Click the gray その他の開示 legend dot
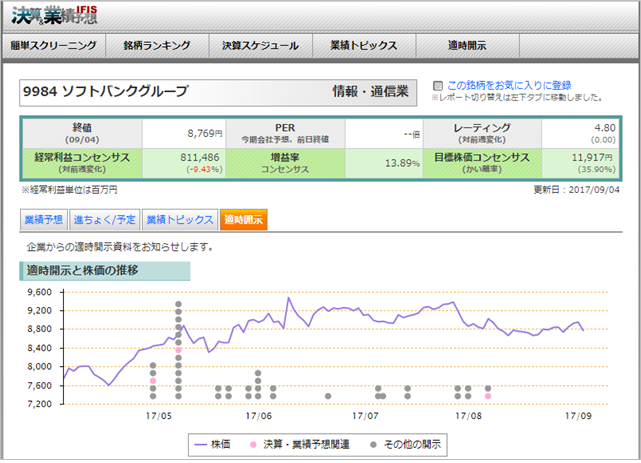The width and height of the screenshot is (641, 463). (x=370, y=442)
